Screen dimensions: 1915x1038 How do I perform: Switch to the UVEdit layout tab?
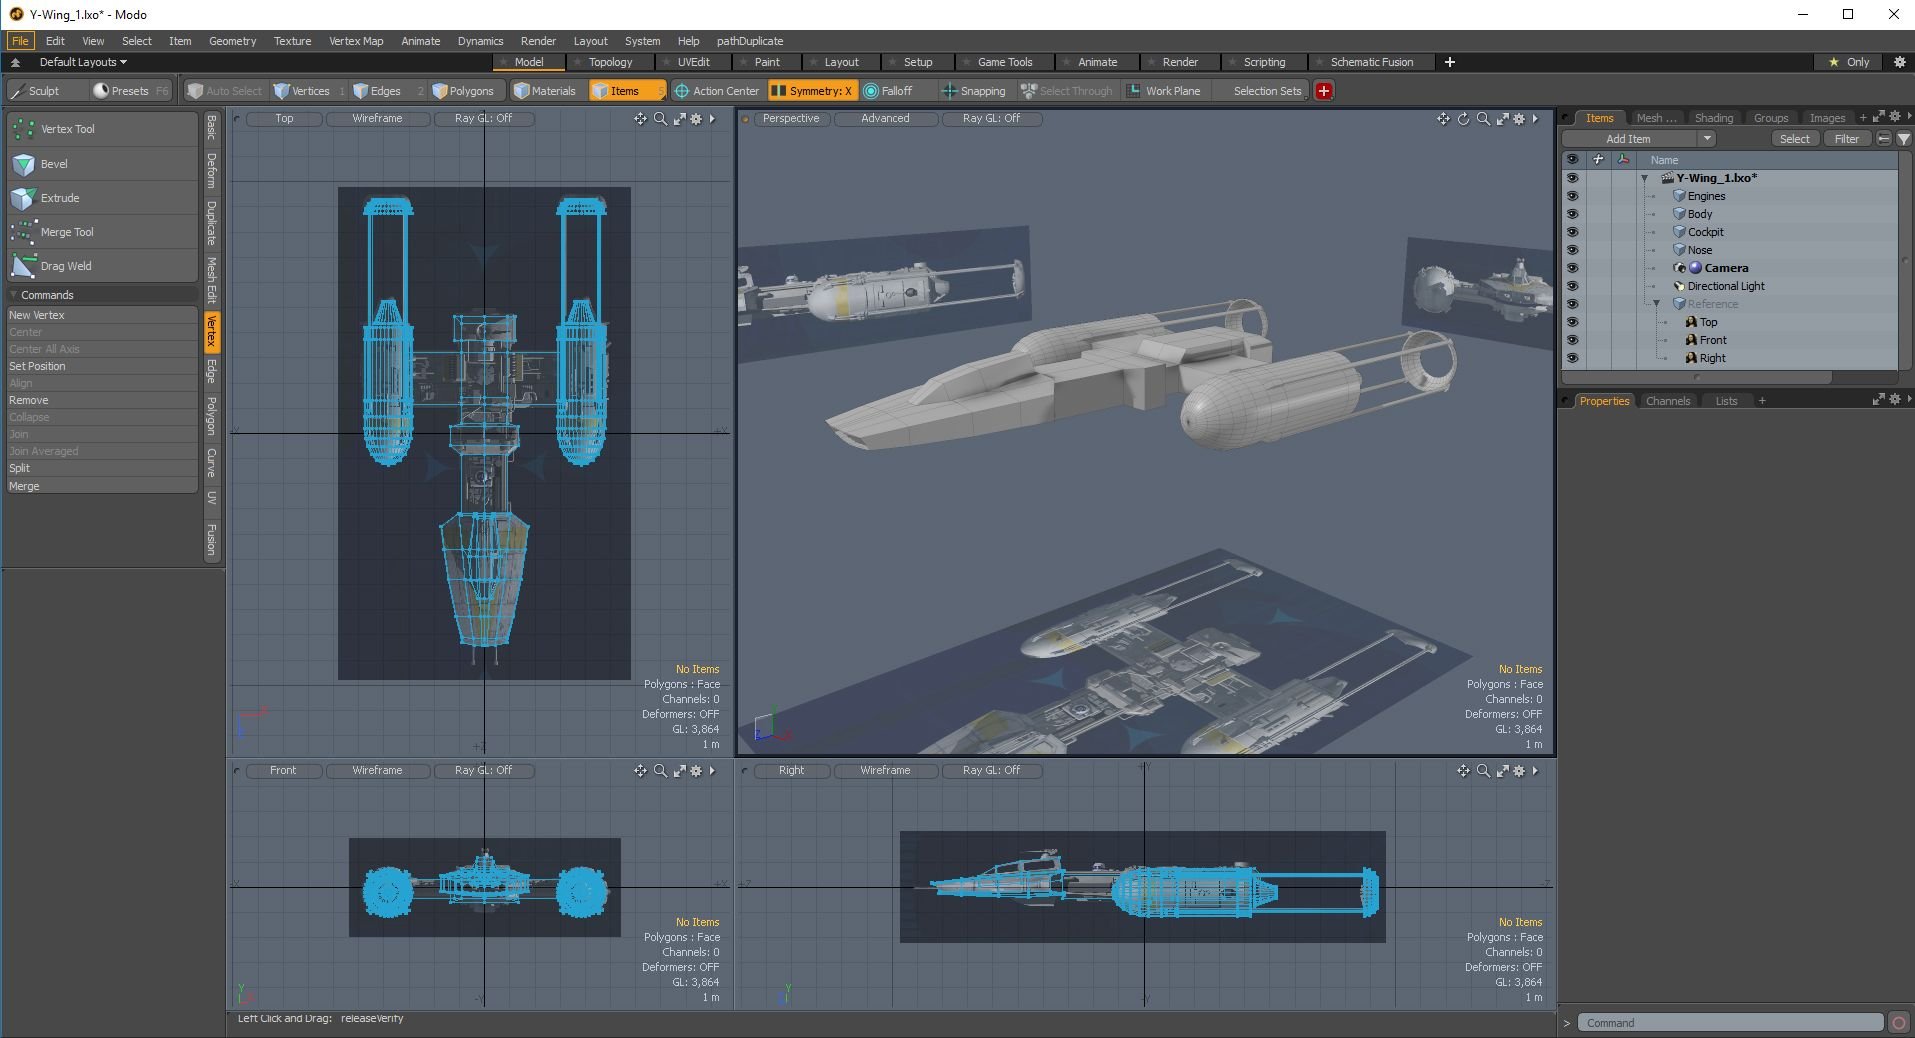pos(693,62)
